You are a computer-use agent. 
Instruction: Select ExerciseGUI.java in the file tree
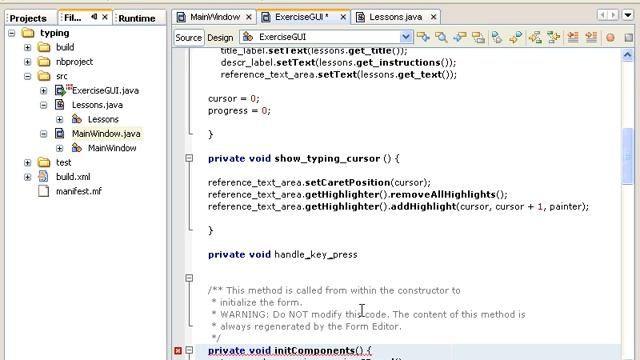coord(105,91)
